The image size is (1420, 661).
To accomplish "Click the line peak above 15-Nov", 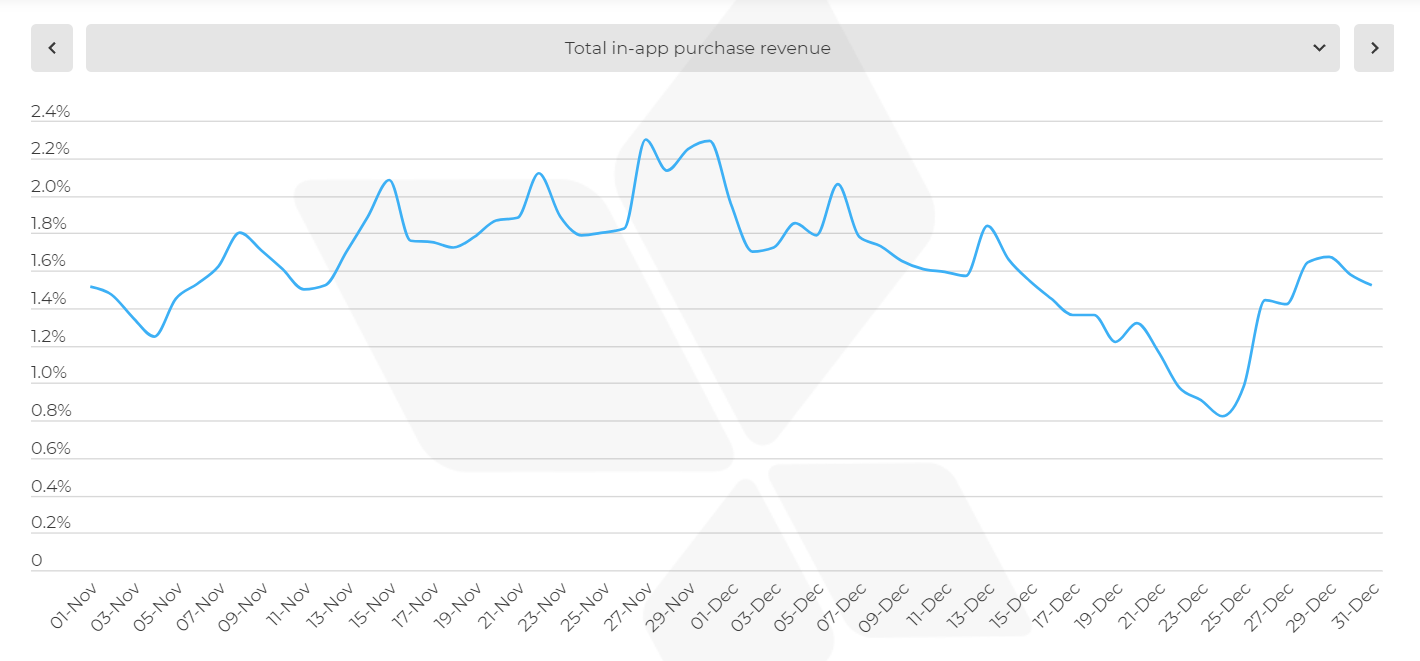I will point(388,180).
